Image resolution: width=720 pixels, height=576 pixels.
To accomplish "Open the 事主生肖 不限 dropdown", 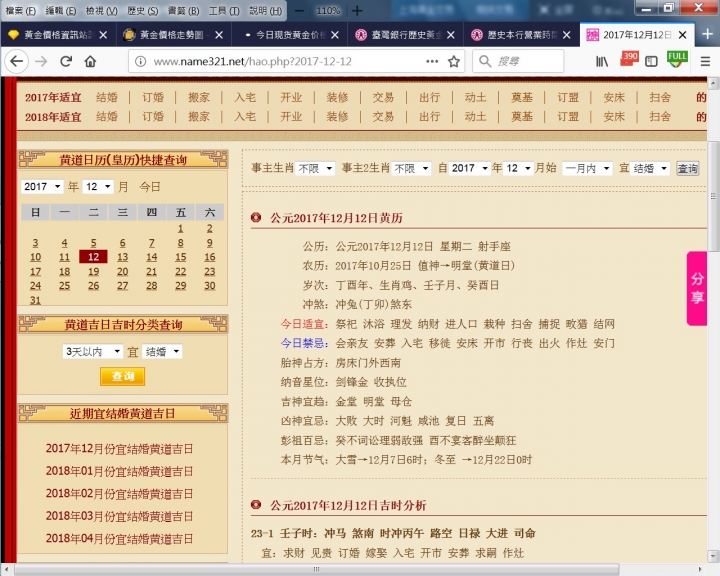I will pos(315,169).
